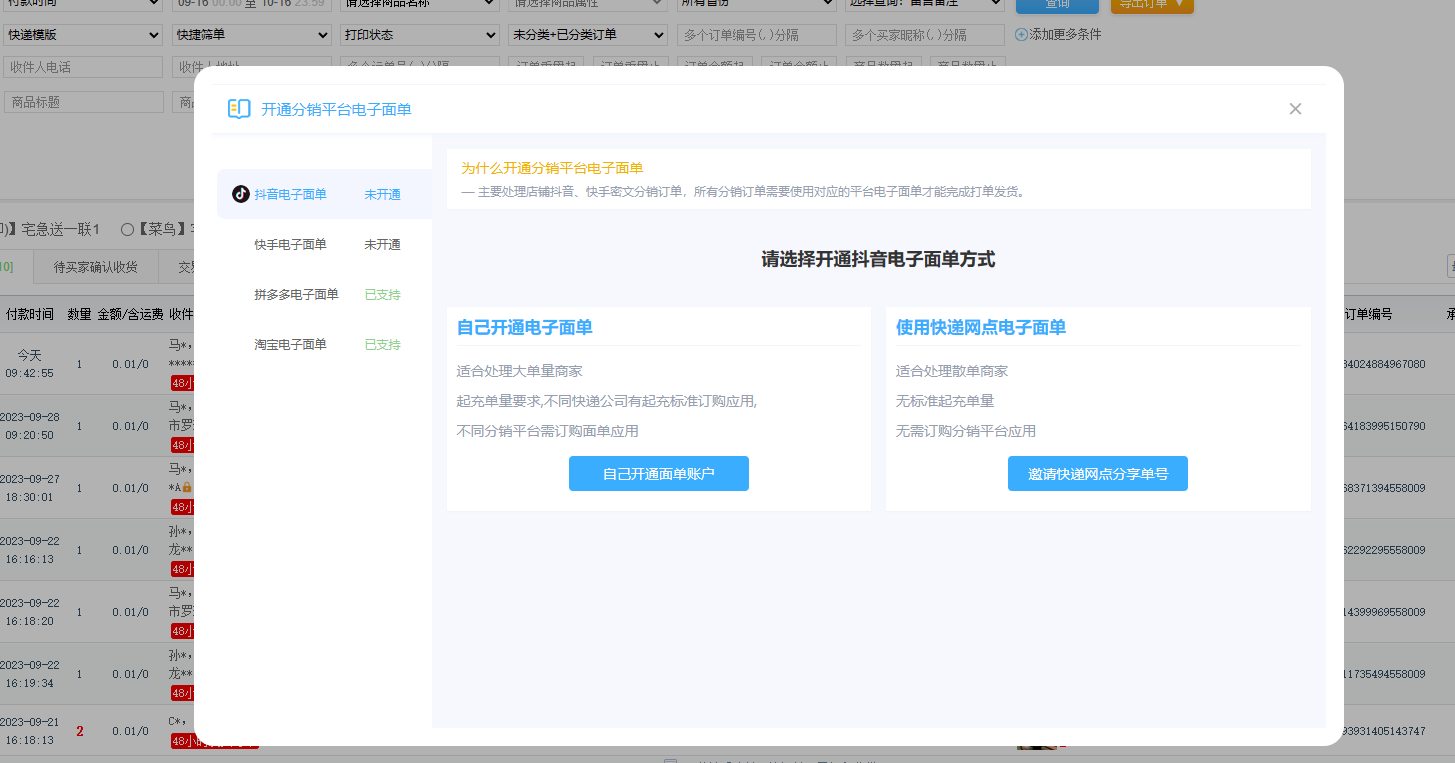The width and height of the screenshot is (1455, 763).
Task: Click the 2023-09-27 18:30:01 payment time cell
Action: point(29,488)
